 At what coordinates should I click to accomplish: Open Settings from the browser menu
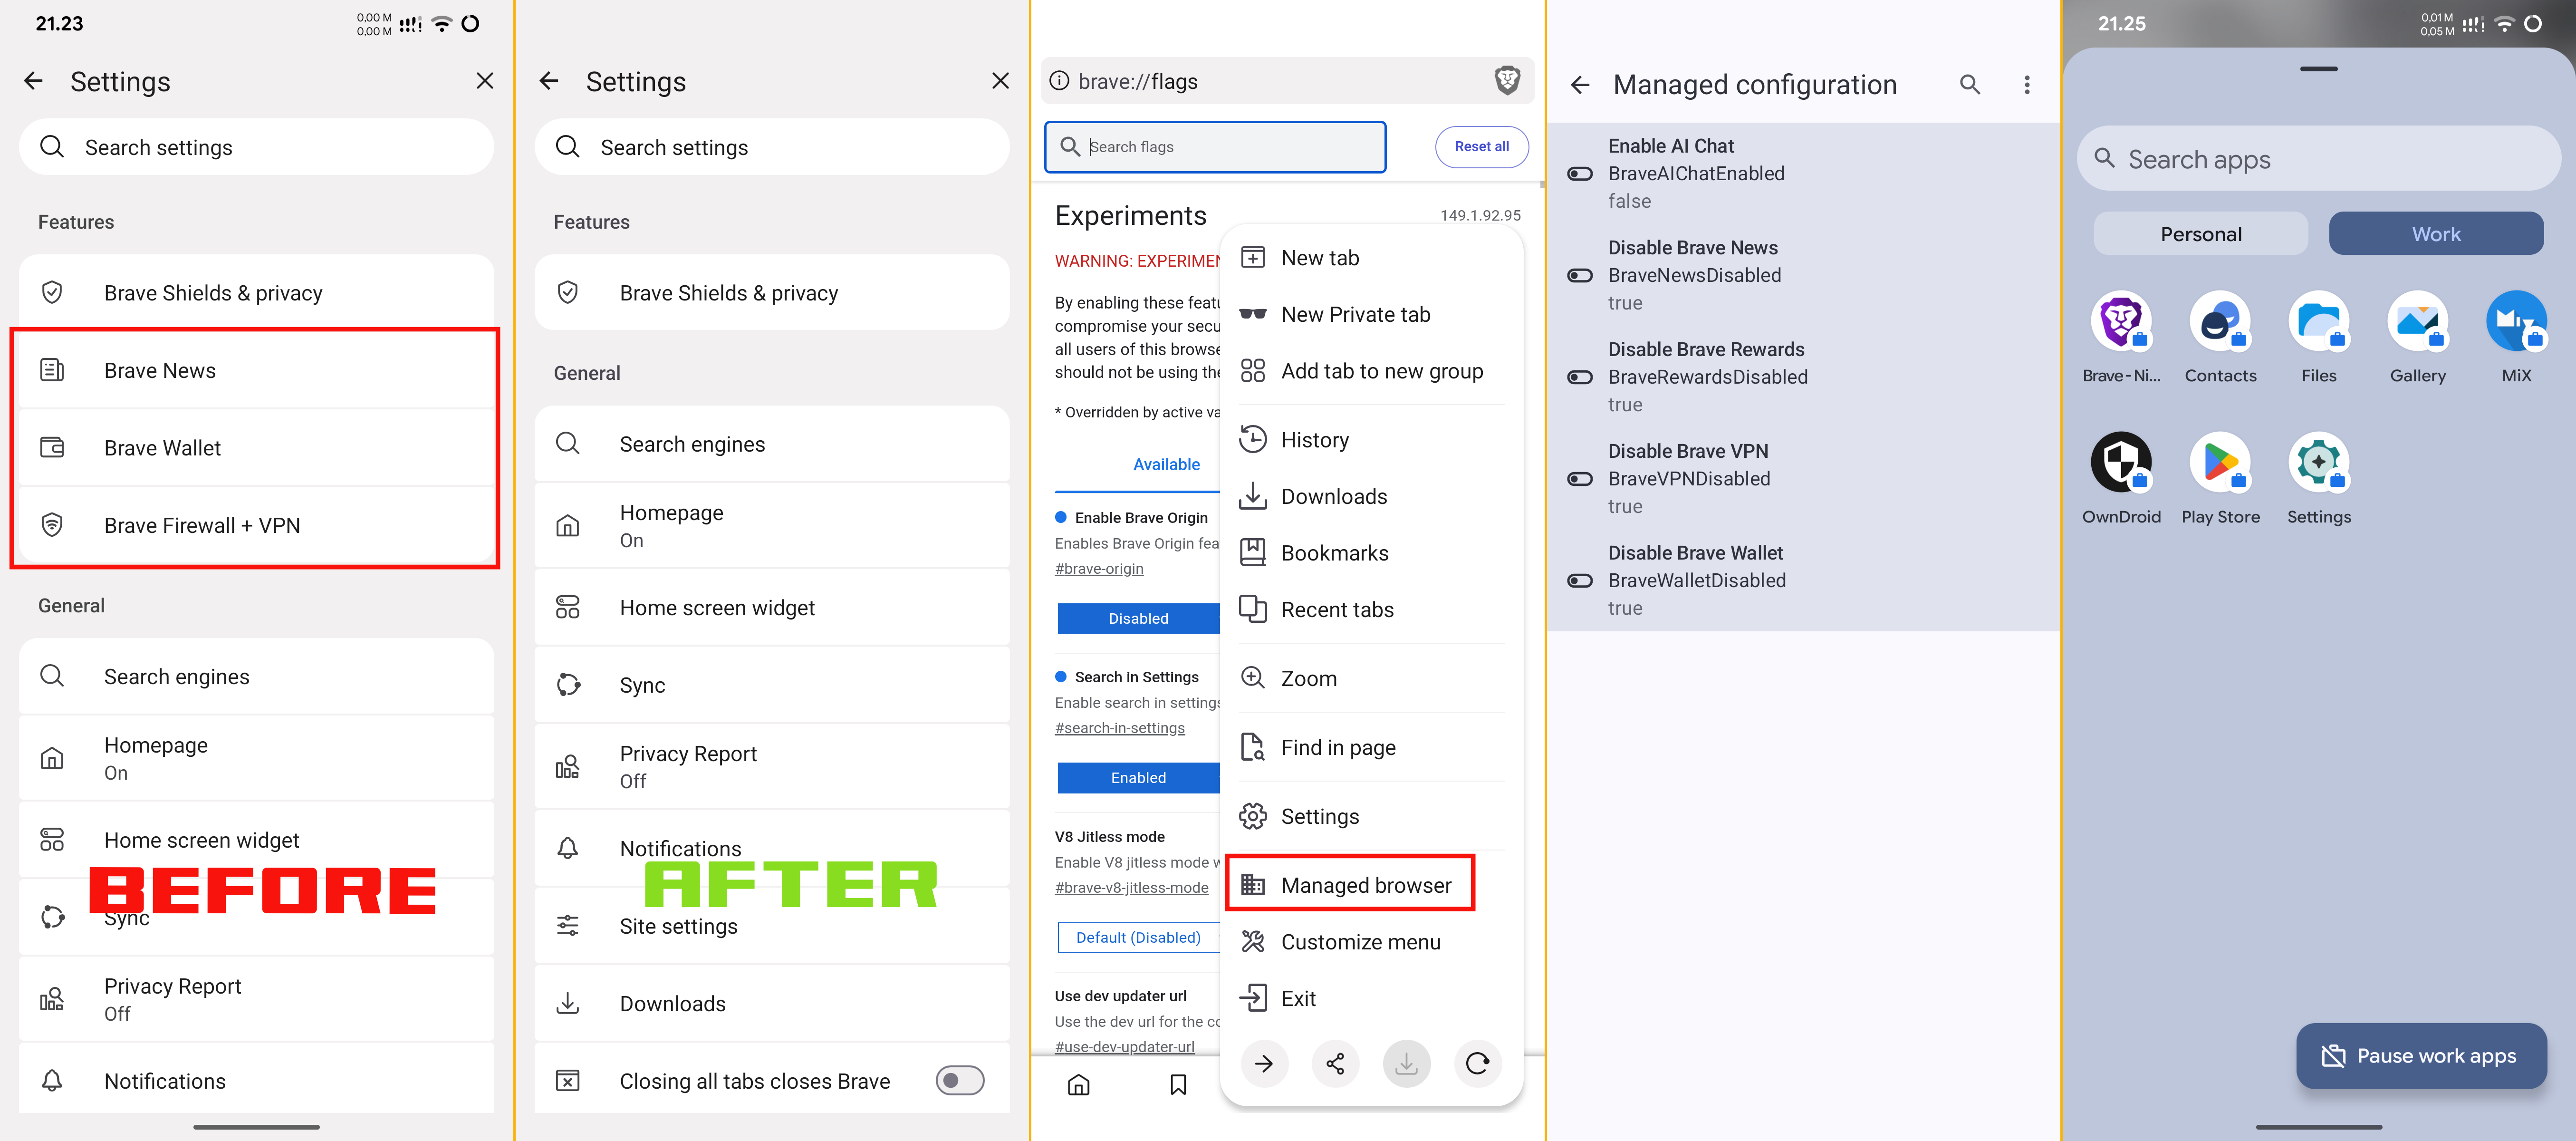[x=1372, y=816]
